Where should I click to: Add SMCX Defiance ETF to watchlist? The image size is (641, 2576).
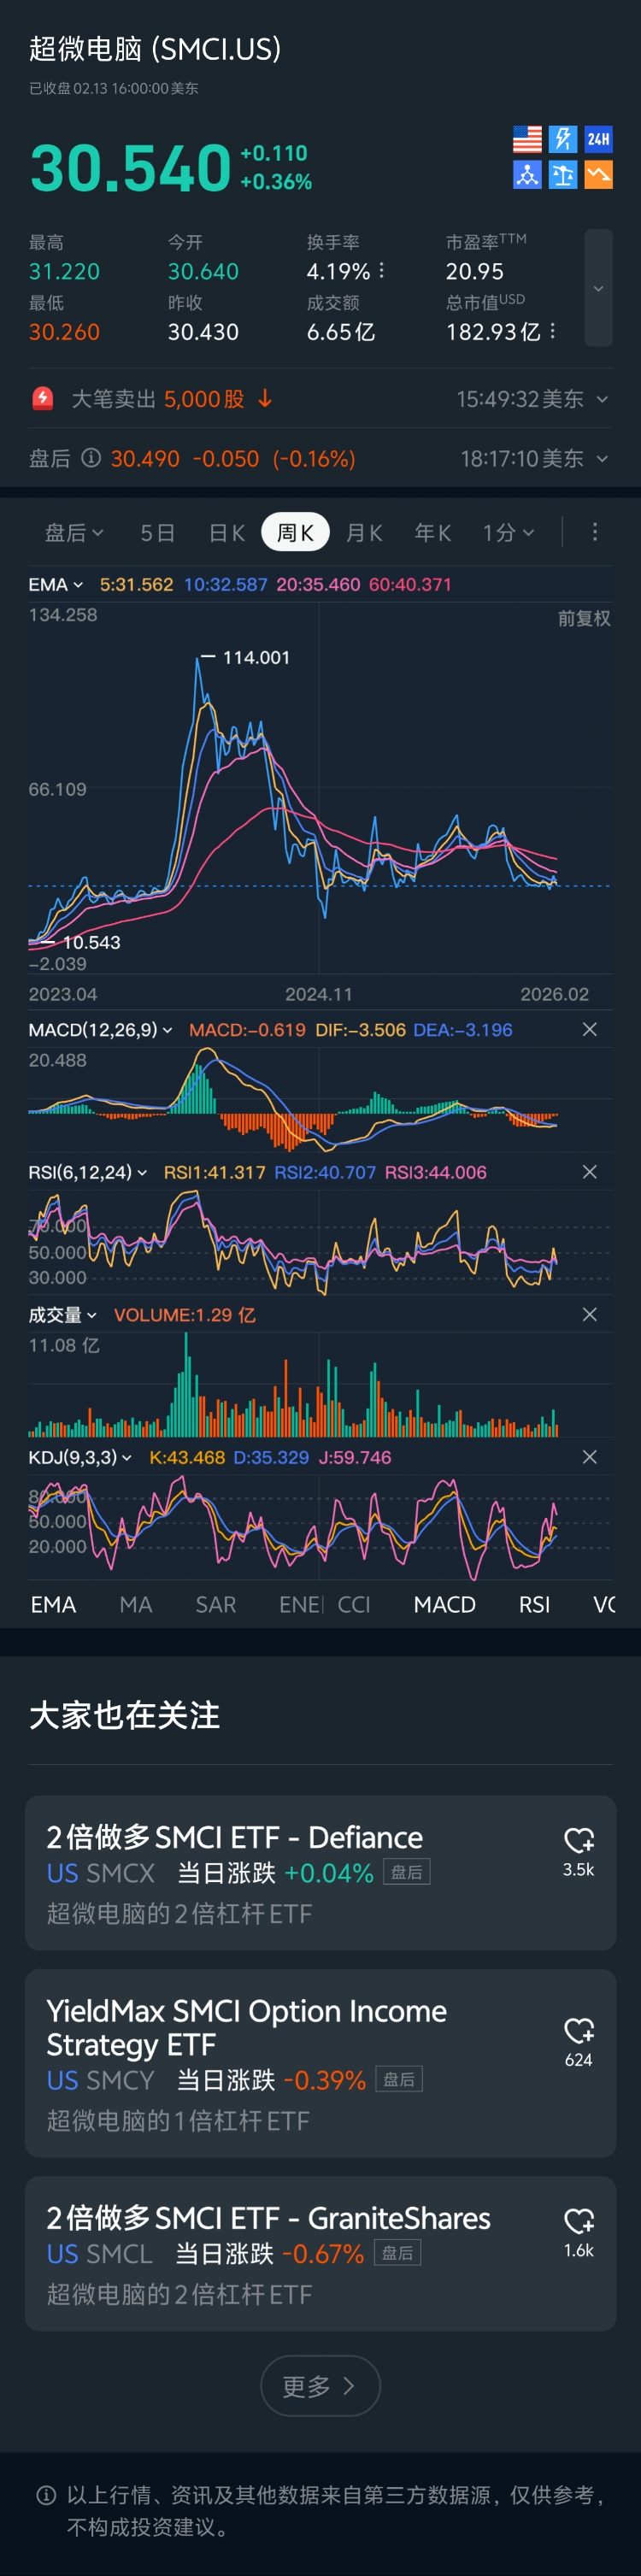pos(579,1840)
